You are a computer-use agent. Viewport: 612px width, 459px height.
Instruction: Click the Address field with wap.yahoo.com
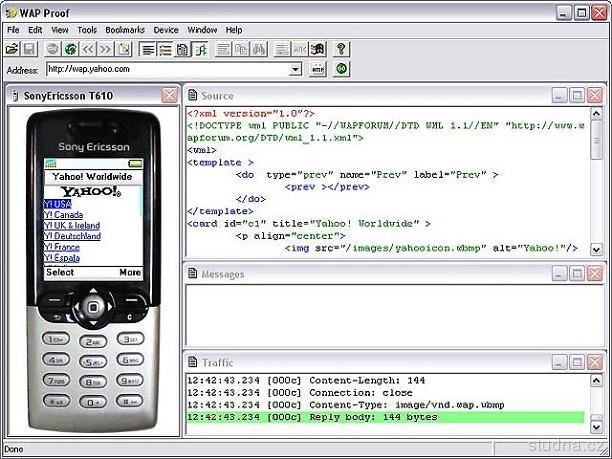[168, 69]
